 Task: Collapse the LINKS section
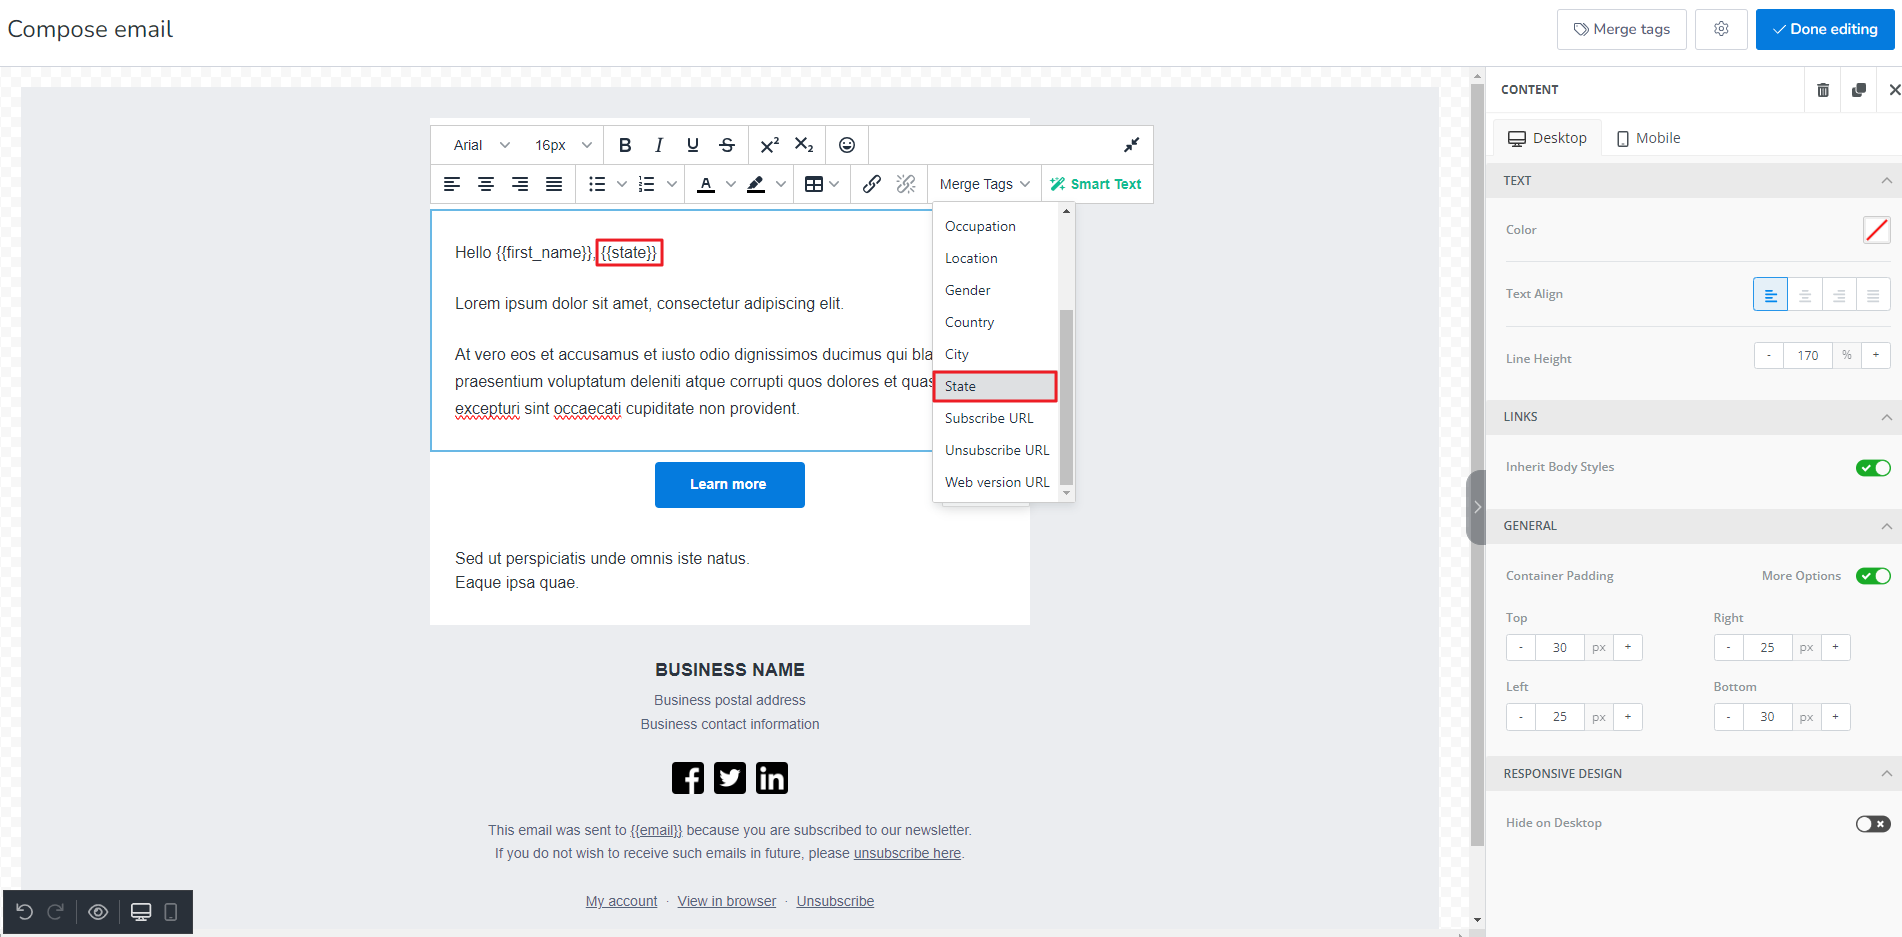[x=1886, y=417]
